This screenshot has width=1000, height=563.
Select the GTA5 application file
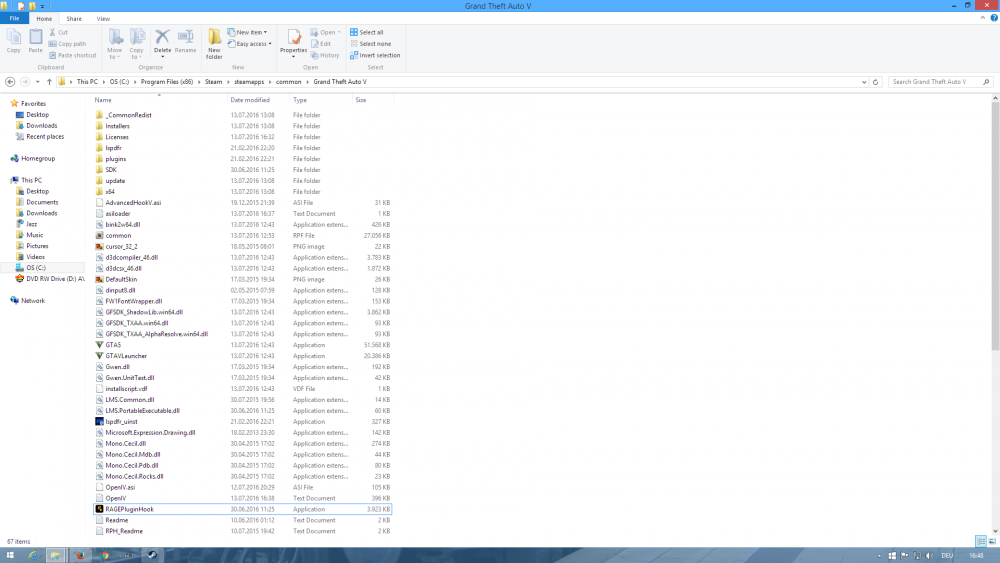coord(113,345)
